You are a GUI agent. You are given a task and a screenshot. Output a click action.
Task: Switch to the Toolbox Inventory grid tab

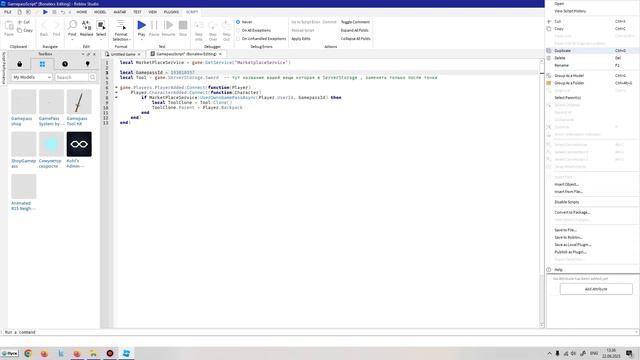click(42, 64)
